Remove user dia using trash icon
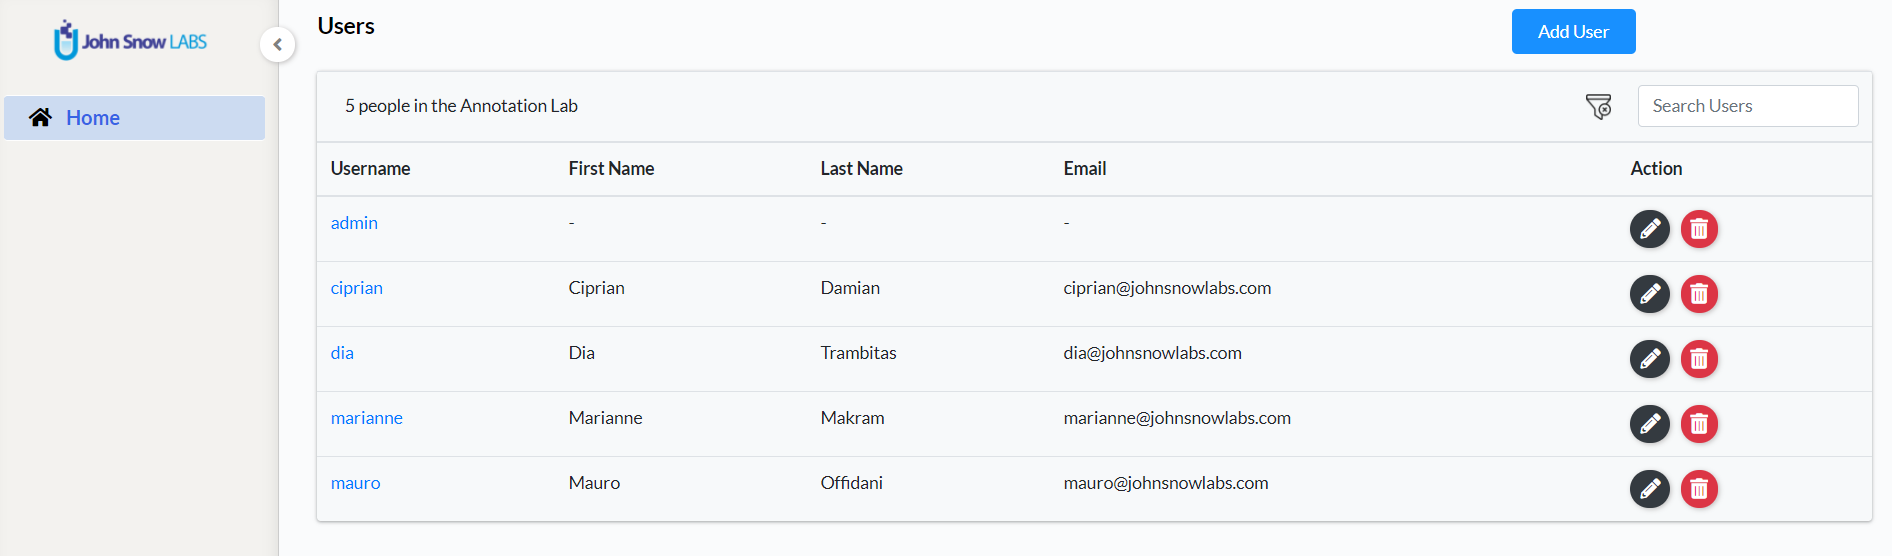 coord(1699,359)
